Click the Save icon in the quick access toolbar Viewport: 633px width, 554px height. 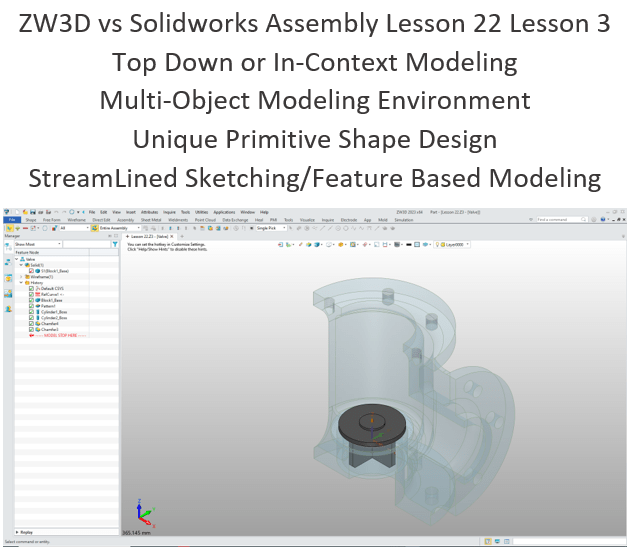point(30,212)
